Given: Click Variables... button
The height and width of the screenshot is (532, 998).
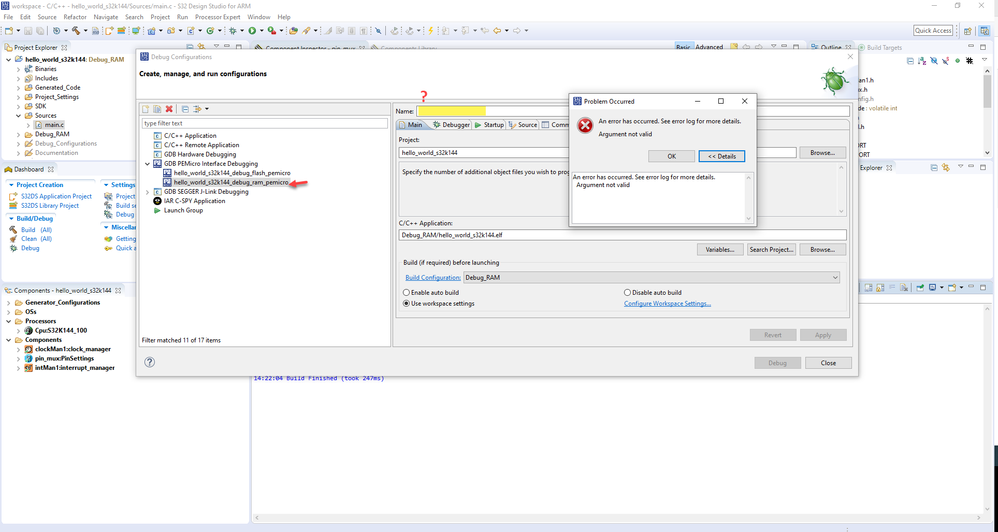Looking at the screenshot, I should [720, 249].
